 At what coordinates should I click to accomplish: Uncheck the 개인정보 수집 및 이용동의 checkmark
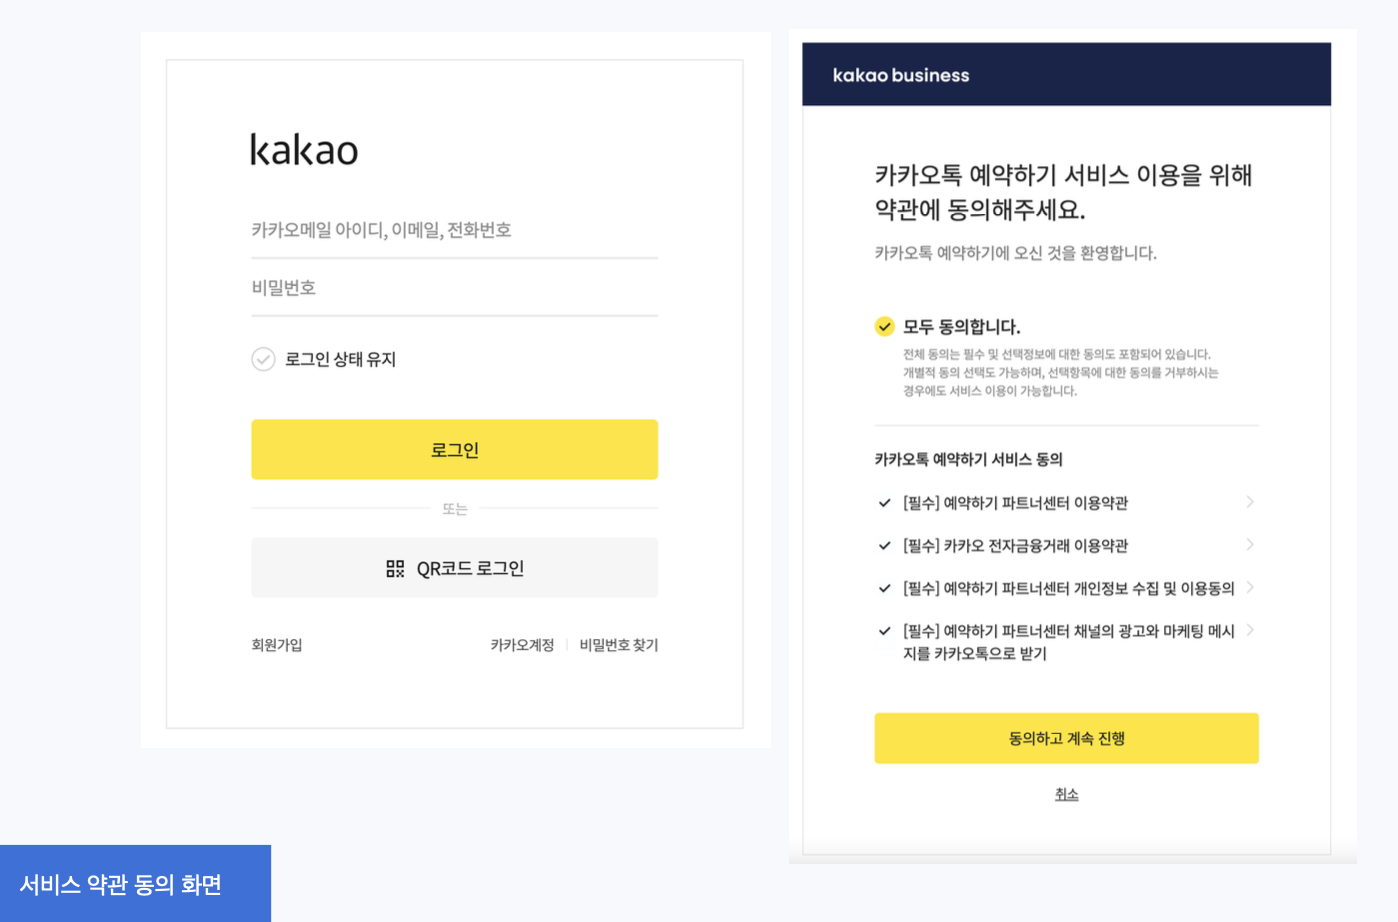pyautogui.click(x=884, y=589)
